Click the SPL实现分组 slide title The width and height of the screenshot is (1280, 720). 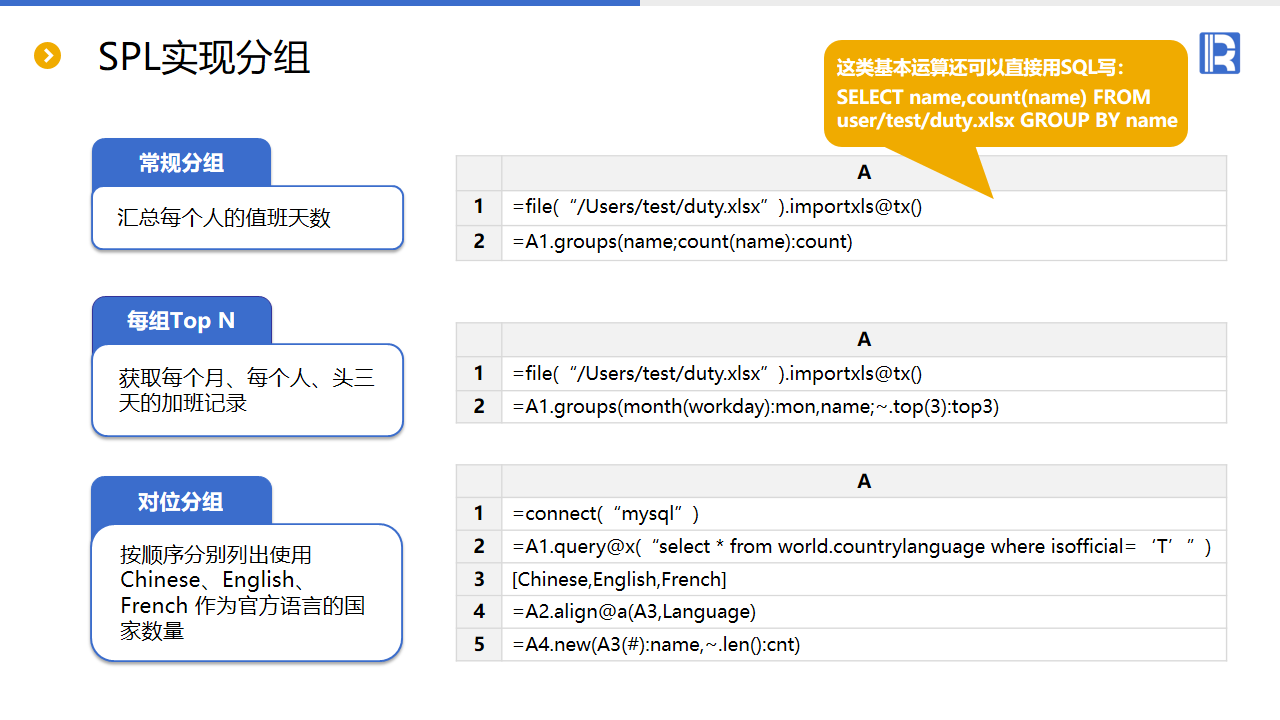(x=204, y=58)
